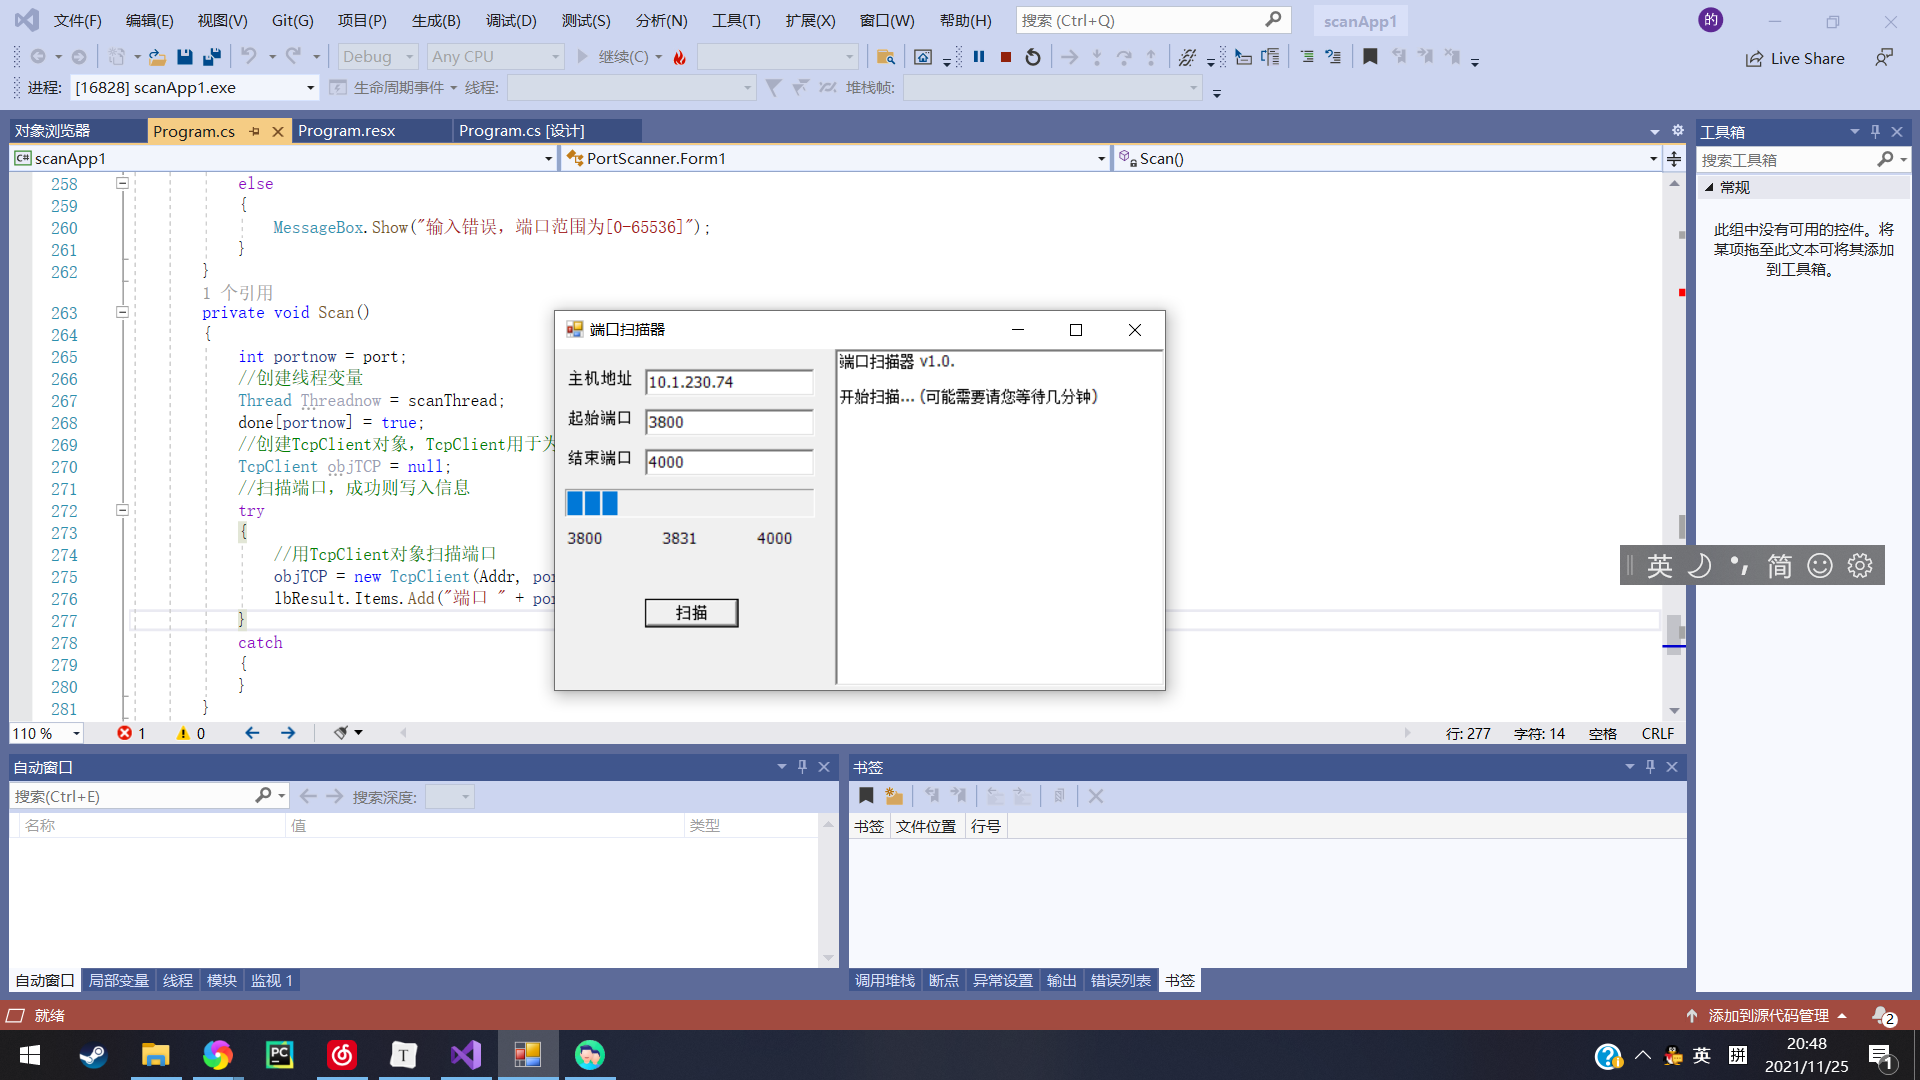Collapse the Scan method at line 263
The width and height of the screenshot is (1920, 1080).
122,312
